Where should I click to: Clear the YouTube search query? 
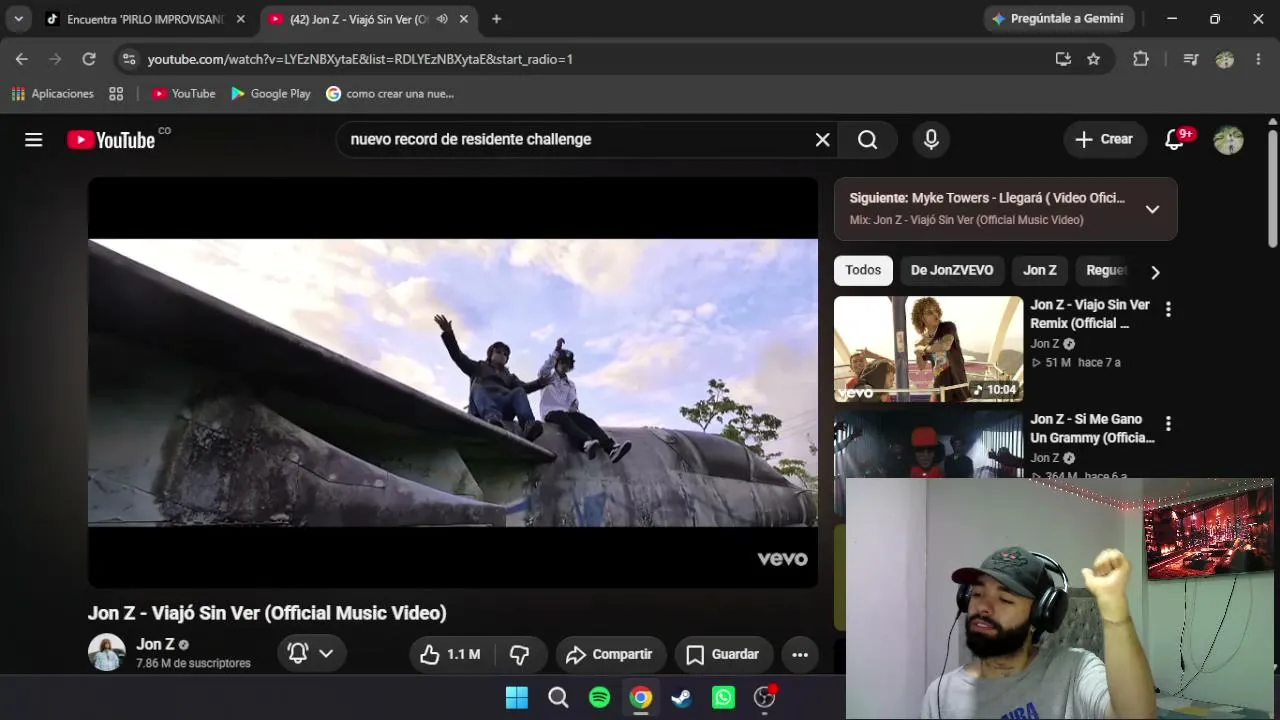[822, 140]
